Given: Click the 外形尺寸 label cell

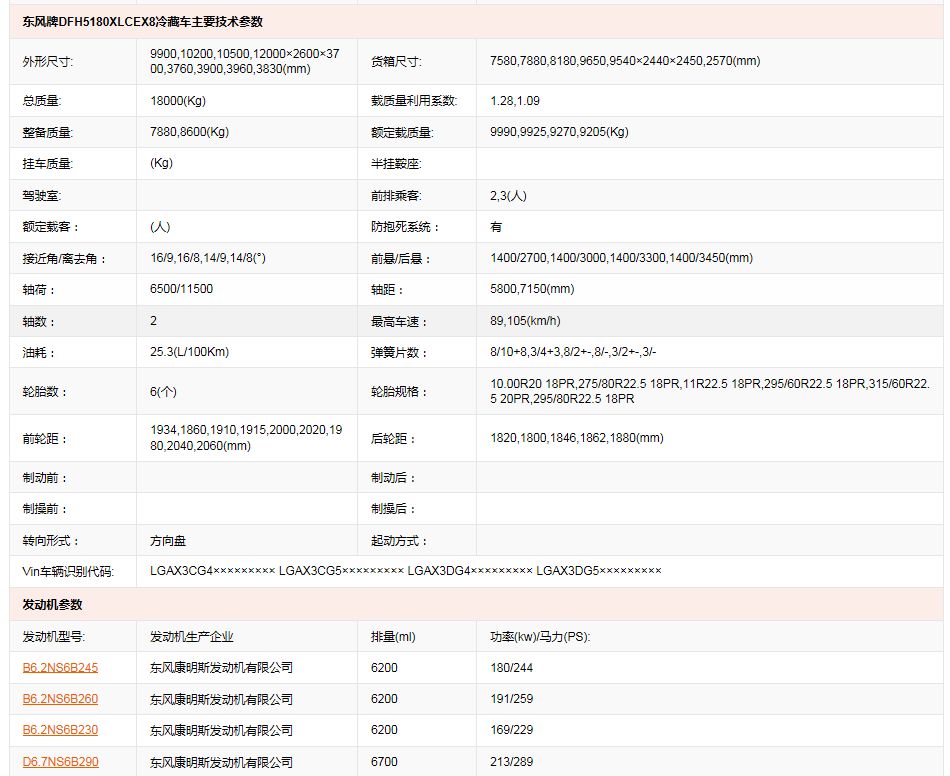Looking at the screenshot, I should coord(48,61).
